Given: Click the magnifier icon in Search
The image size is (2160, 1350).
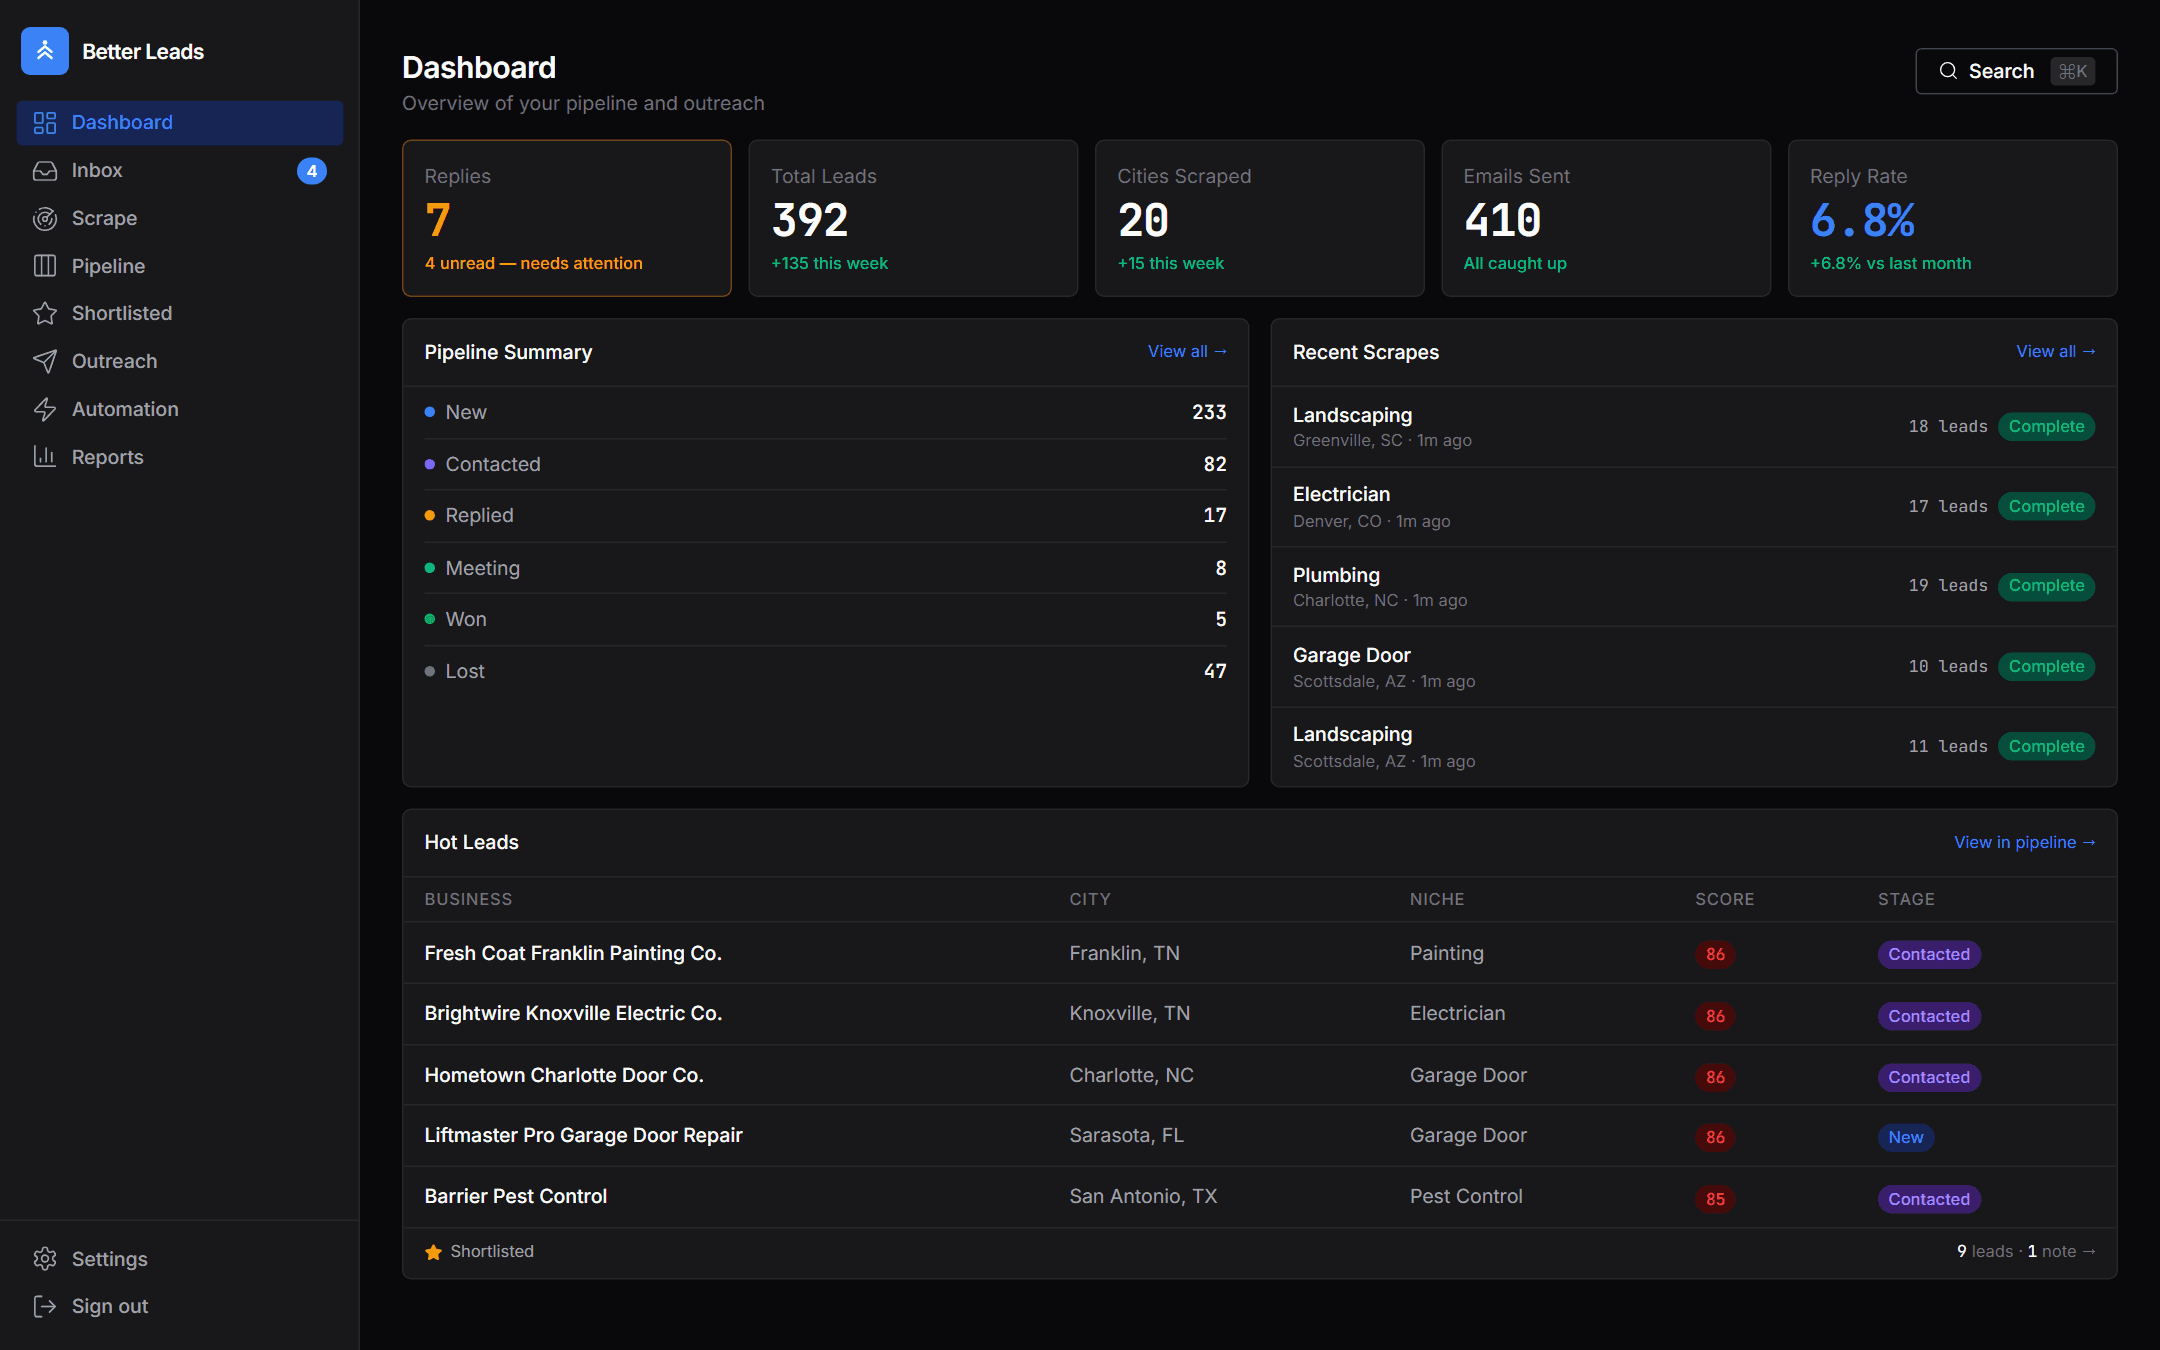Looking at the screenshot, I should 1948,71.
